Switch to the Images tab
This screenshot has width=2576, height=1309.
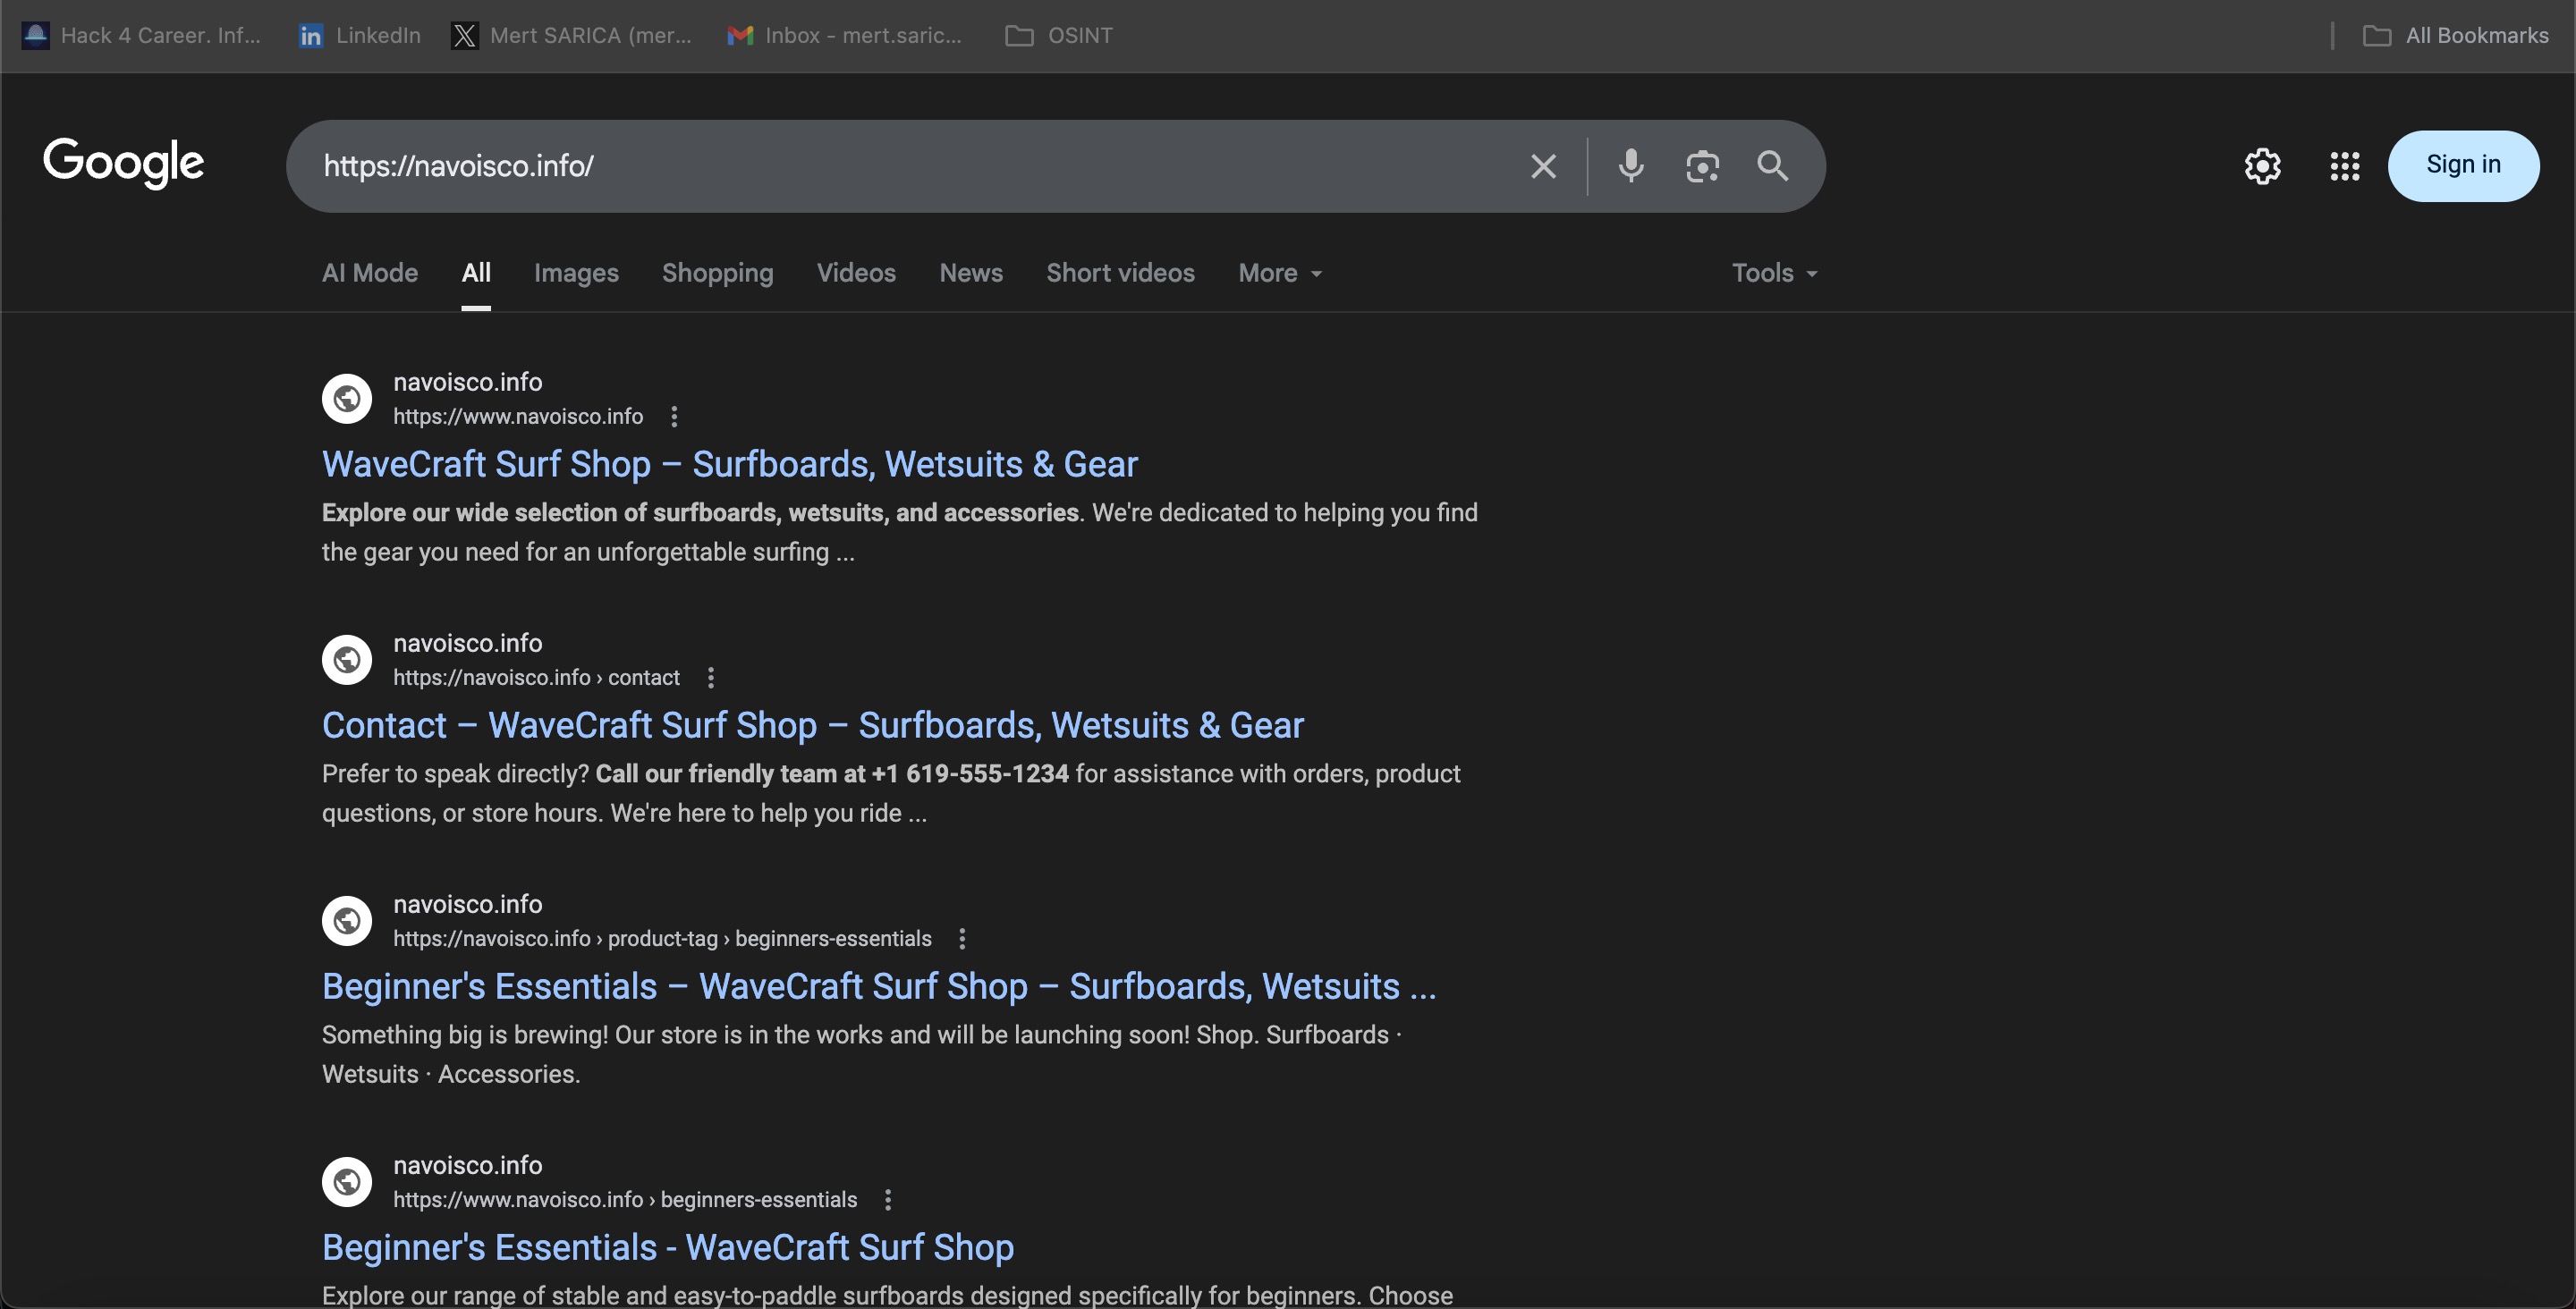coord(576,273)
